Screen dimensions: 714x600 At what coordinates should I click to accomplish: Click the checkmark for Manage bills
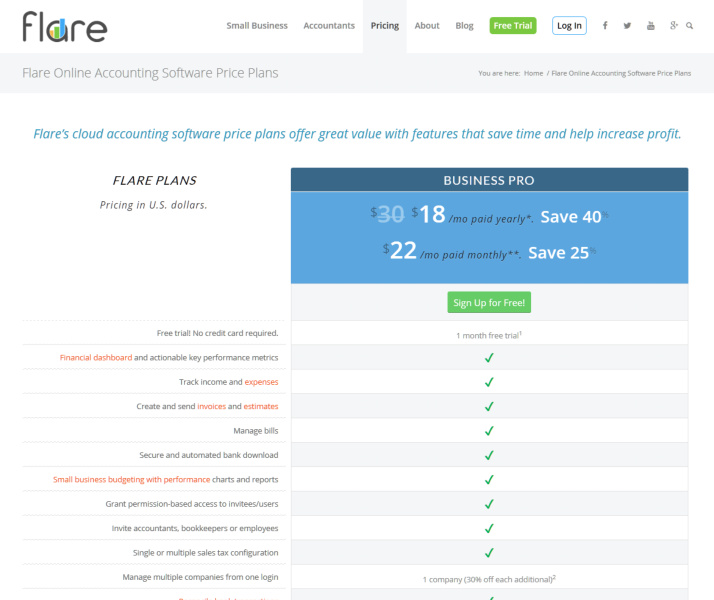point(489,431)
